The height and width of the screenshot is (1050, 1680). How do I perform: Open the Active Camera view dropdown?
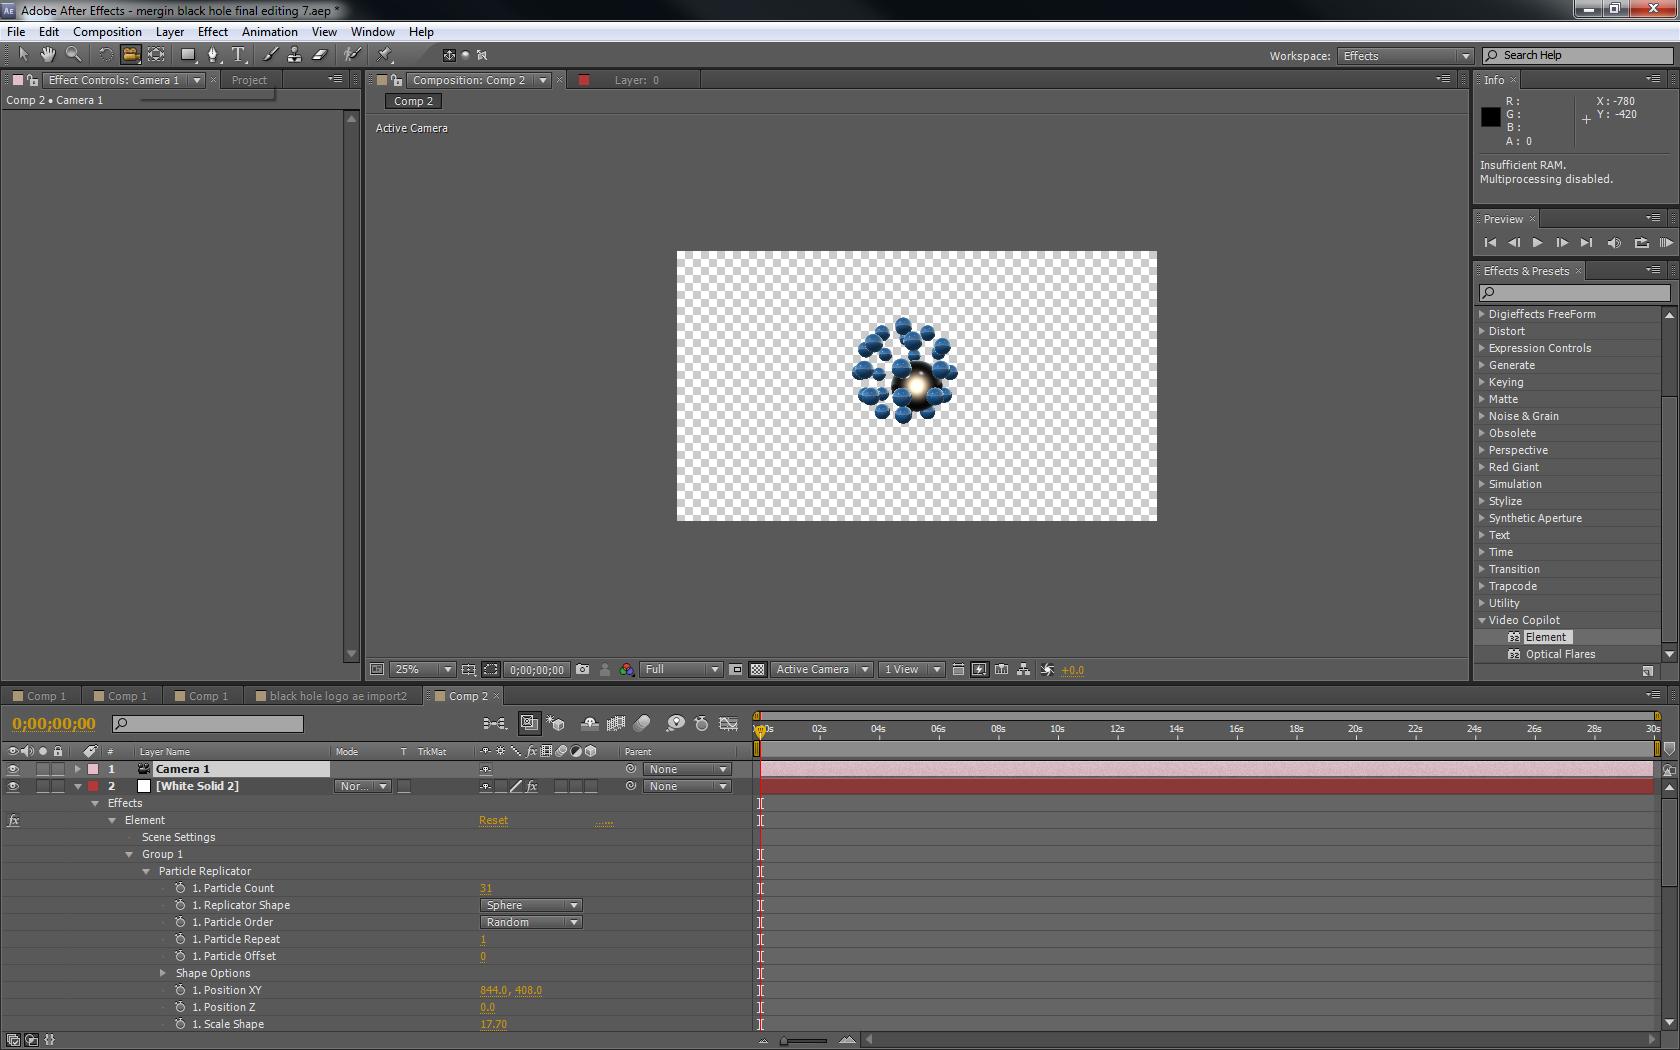pyautogui.click(x=821, y=670)
